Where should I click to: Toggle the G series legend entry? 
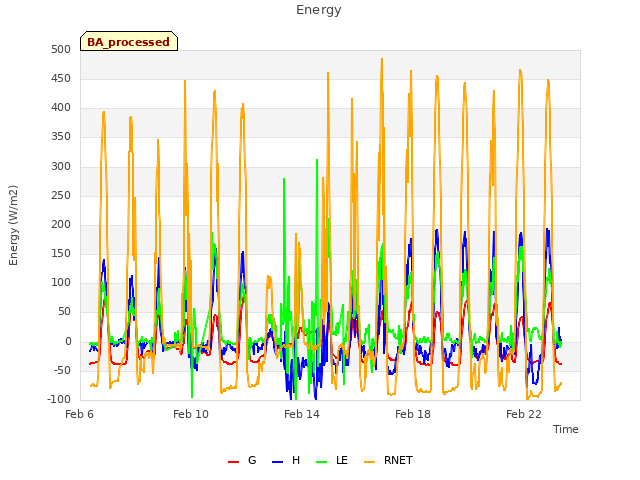(x=242, y=460)
